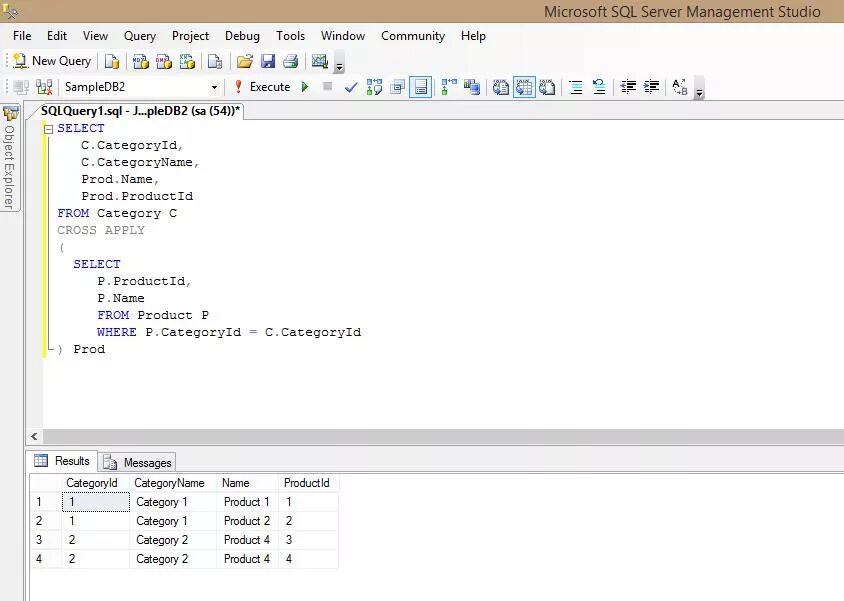
Task: Open the Query Options dialog icon
Action: tap(397, 87)
